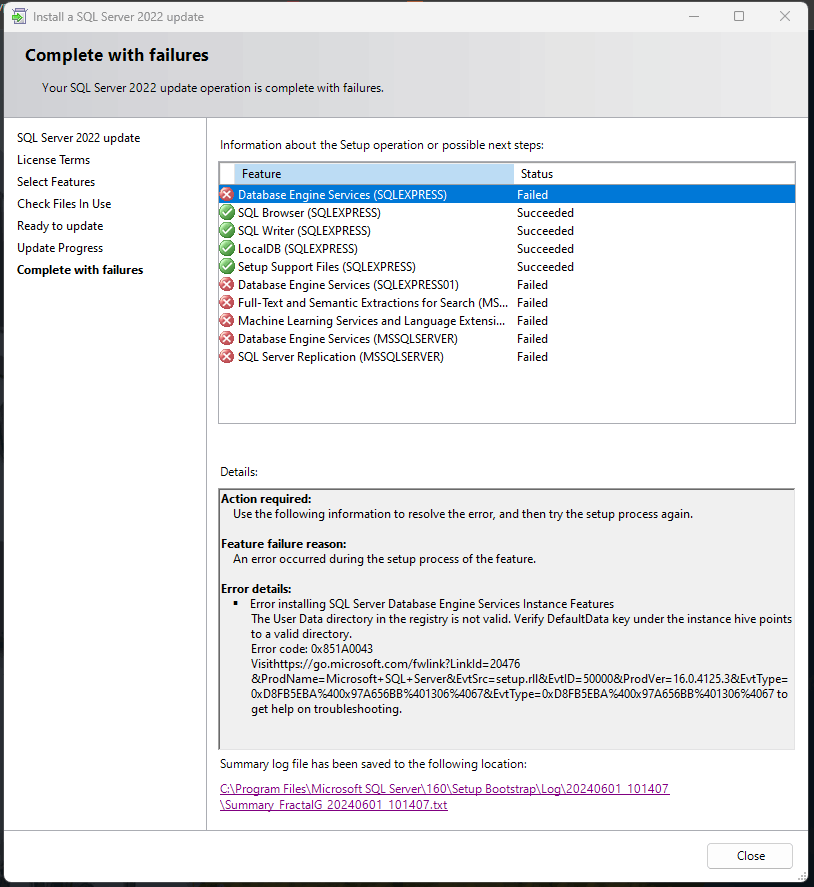This screenshot has height=887, width=814.
Task: Click the green success icon for Setup Support Files
Action: tap(227, 267)
